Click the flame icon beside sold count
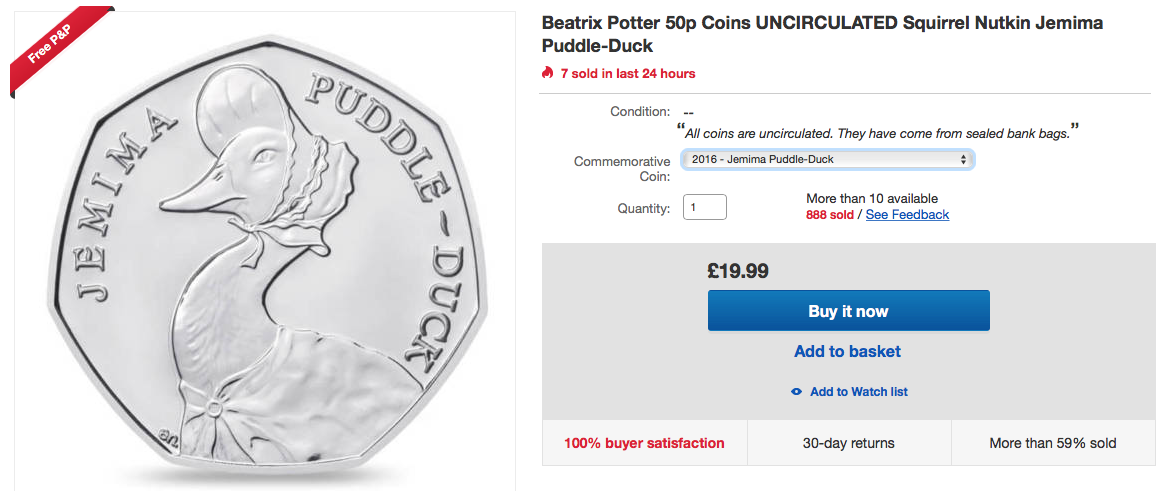The width and height of the screenshot is (1166, 491). [x=547, y=73]
